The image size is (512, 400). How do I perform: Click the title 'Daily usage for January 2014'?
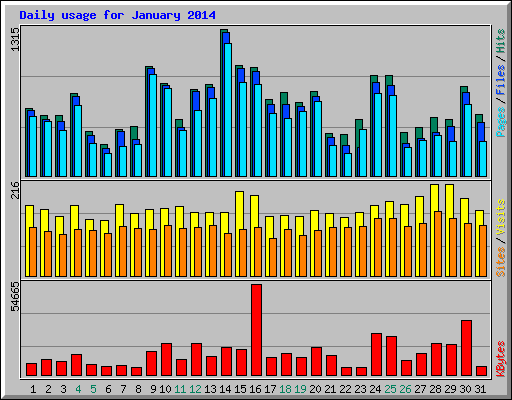[x=117, y=15]
